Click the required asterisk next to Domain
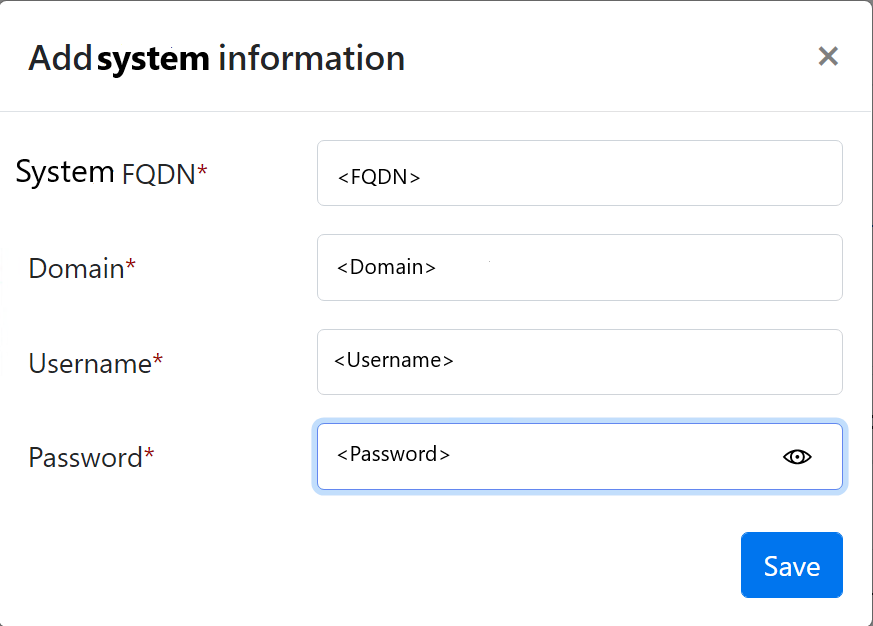 click(x=131, y=266)
